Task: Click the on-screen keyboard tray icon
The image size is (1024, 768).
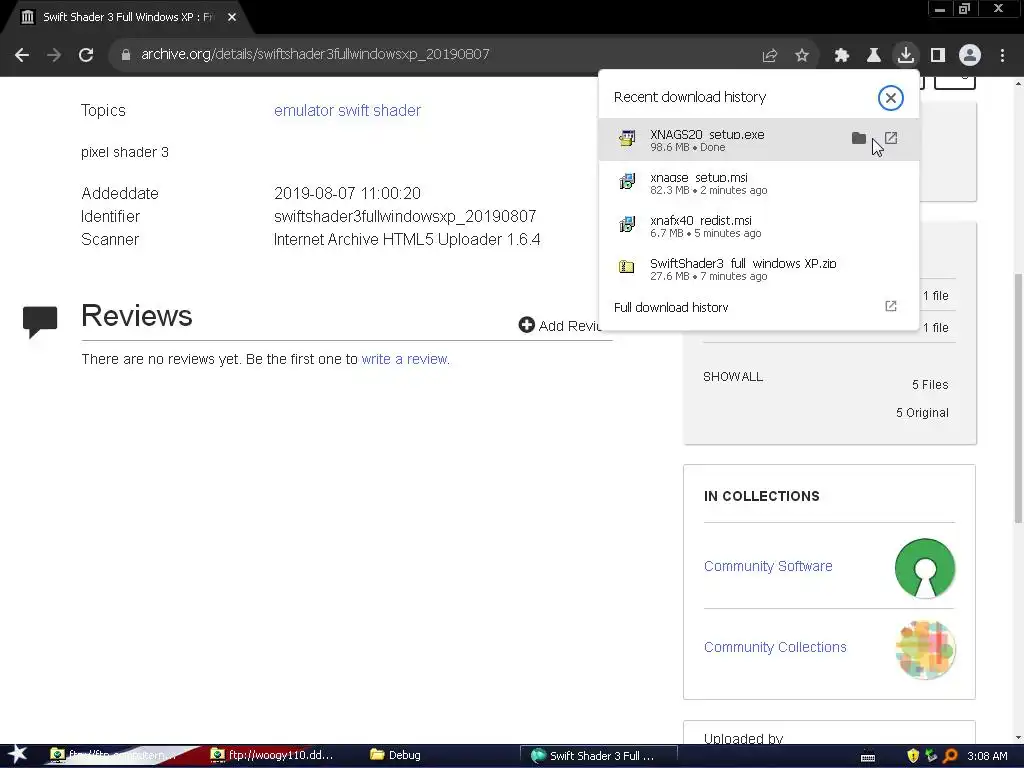Action: tap(868, 757)
